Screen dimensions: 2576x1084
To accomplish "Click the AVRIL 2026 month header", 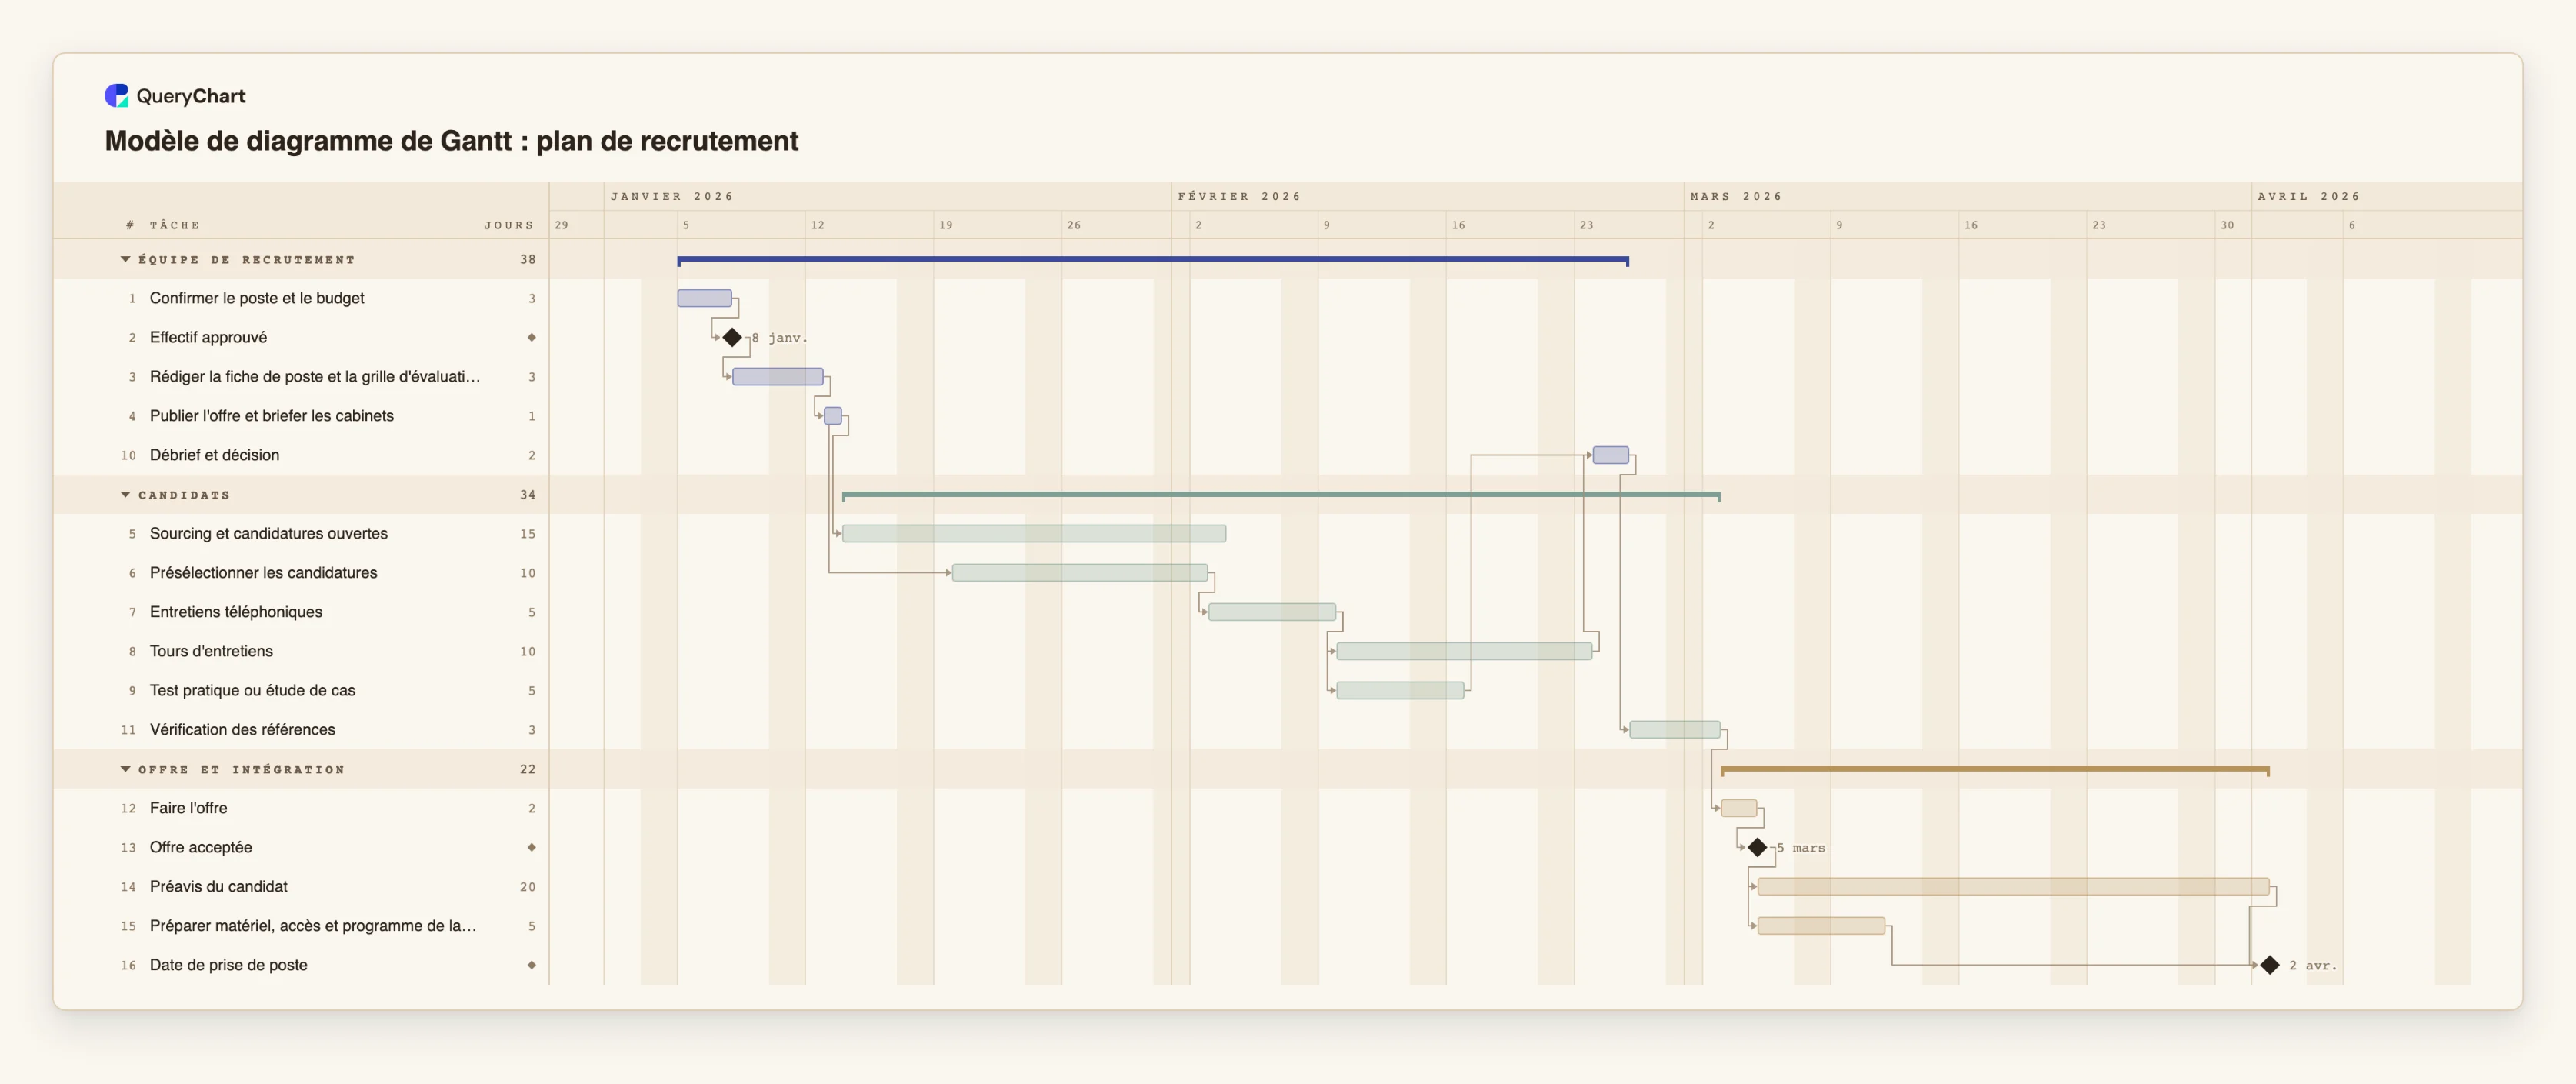I will pos(2308,196).
